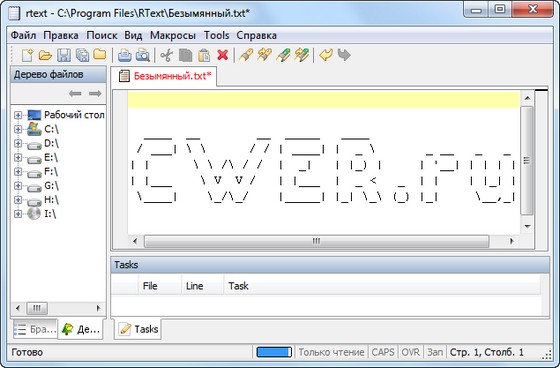Open Print Preview from the toolbar
The image size is (560, 368).
click(x=143, y=55)
